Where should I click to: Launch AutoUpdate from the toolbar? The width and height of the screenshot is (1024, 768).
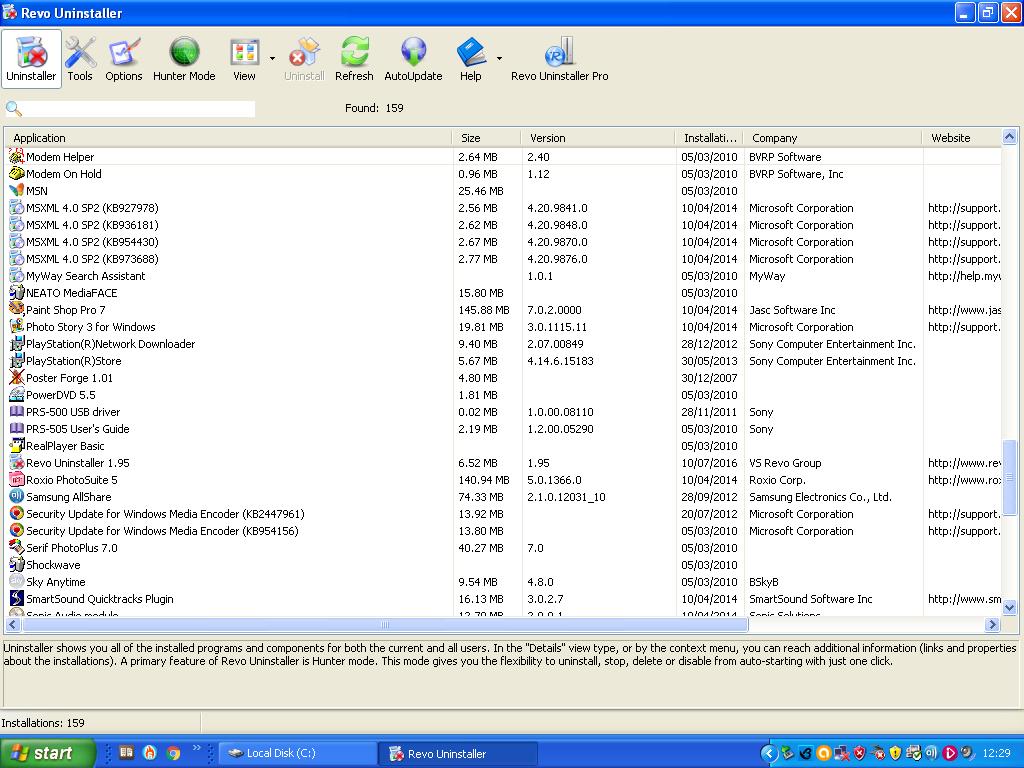point(413,59)
